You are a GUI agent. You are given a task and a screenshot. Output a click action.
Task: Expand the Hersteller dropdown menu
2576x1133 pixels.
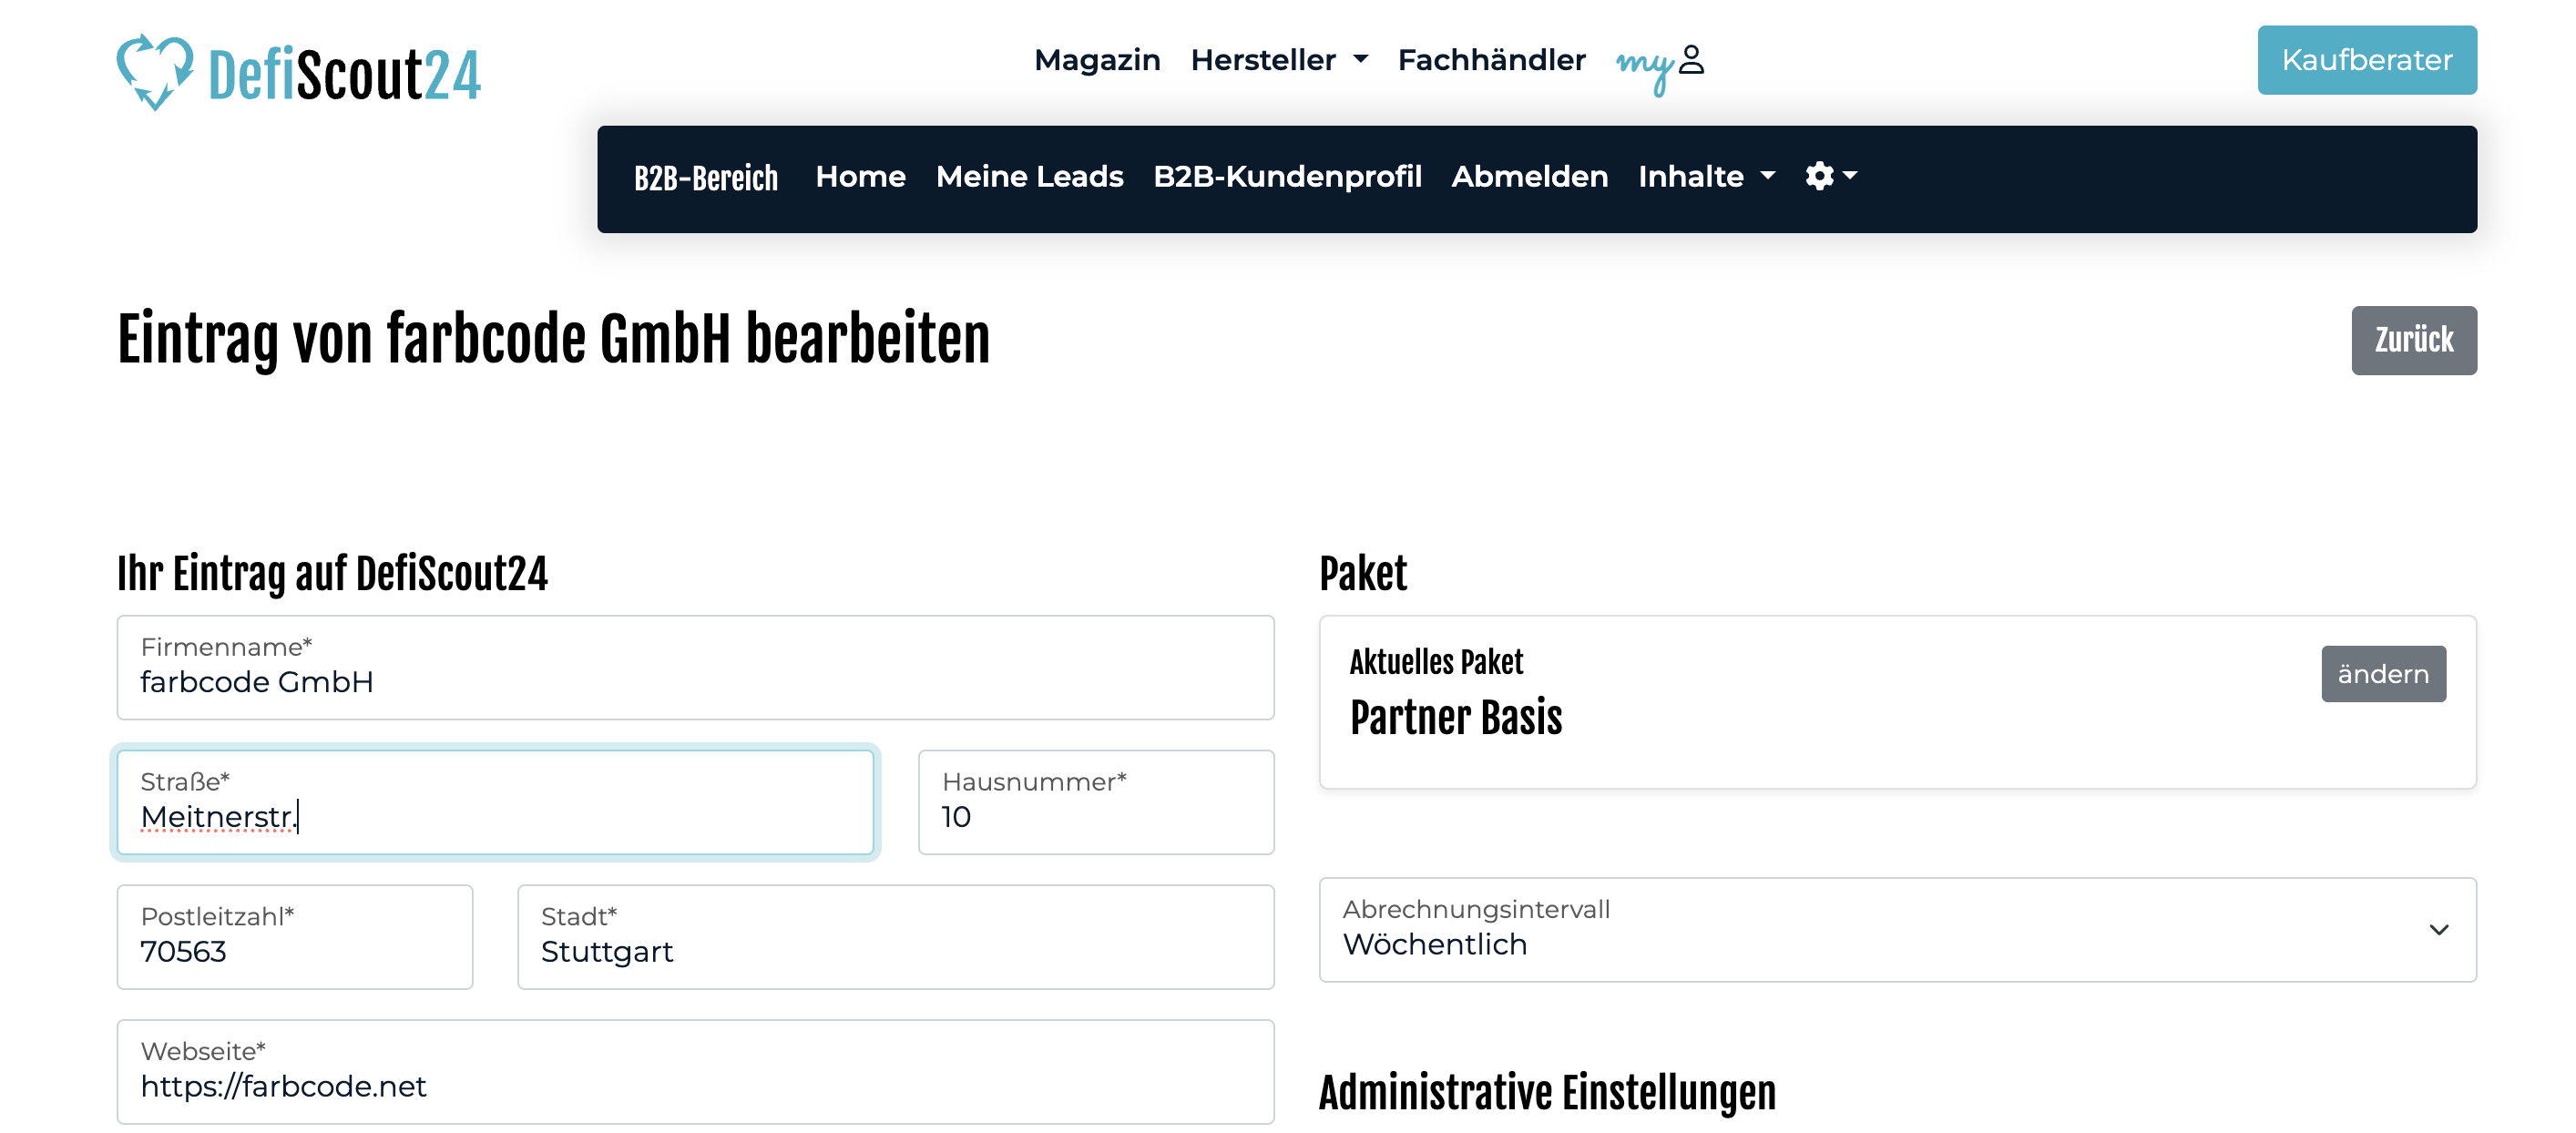[1279, 60]
